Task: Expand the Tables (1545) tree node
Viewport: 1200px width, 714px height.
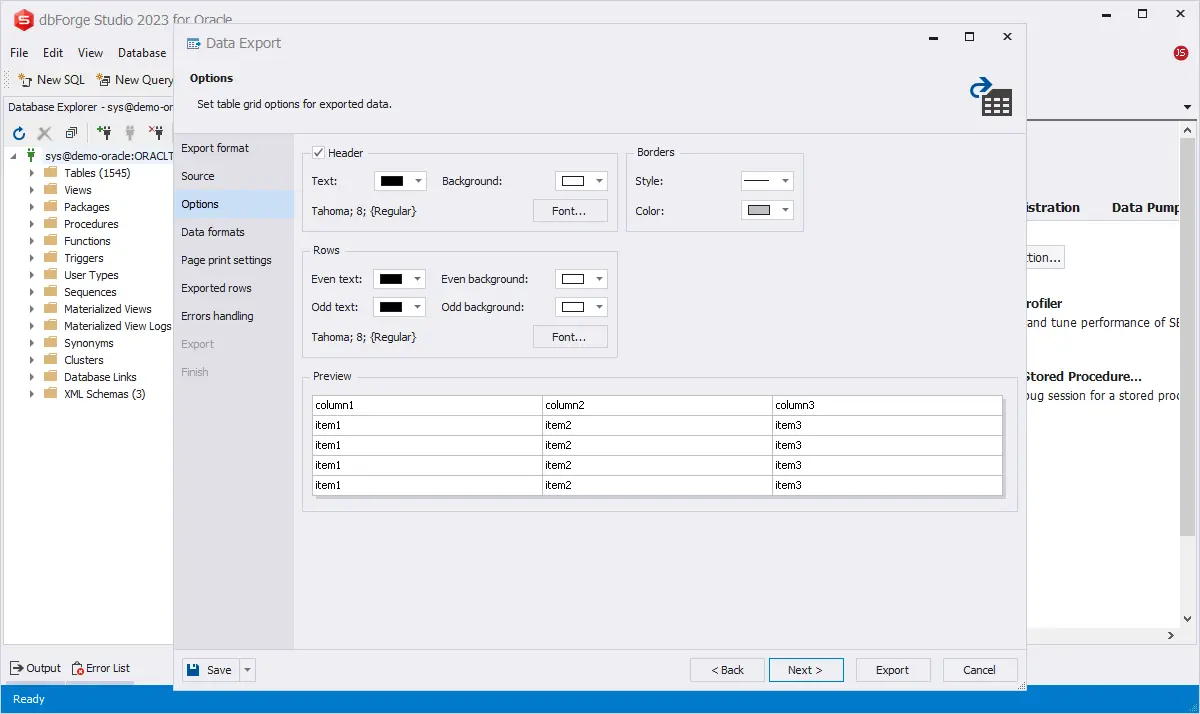Action: point(31,173)
